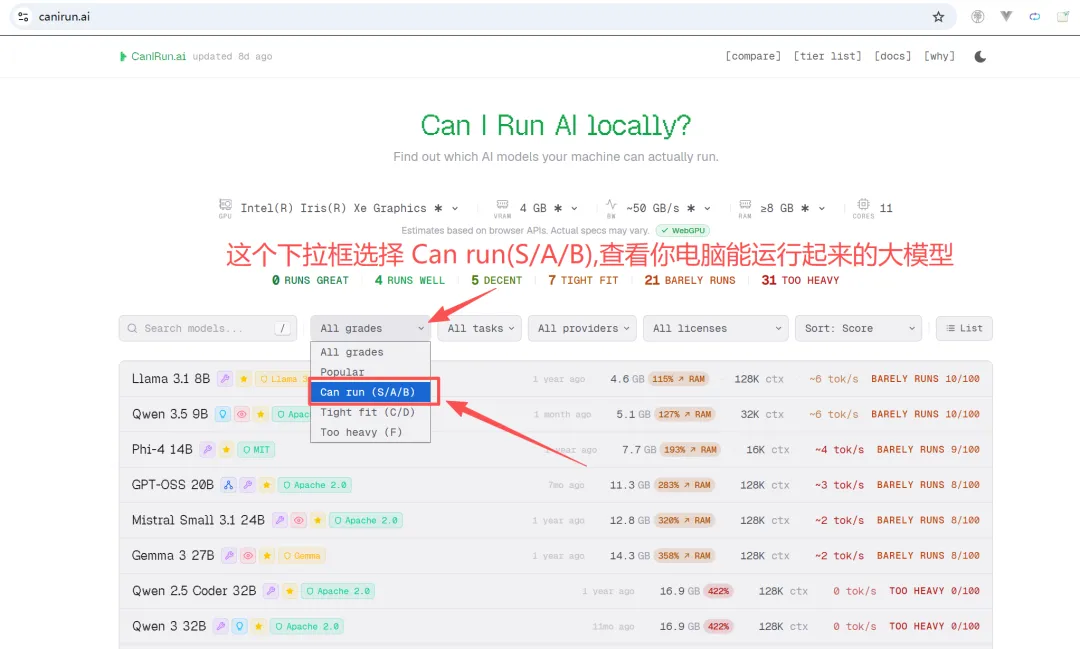1080x649 pixels.
Task: Click the lightbulb icon on Qwen 3 32B row
Action: coord(239,626)
